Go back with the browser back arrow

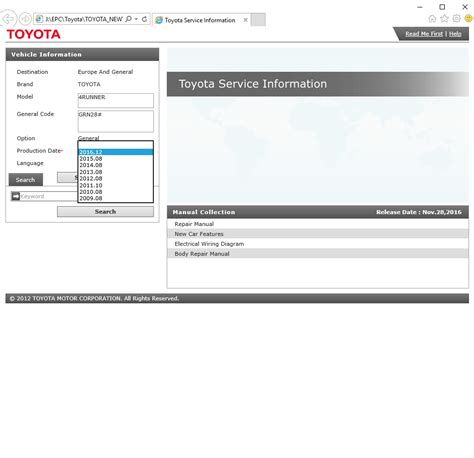coord(8,19)
